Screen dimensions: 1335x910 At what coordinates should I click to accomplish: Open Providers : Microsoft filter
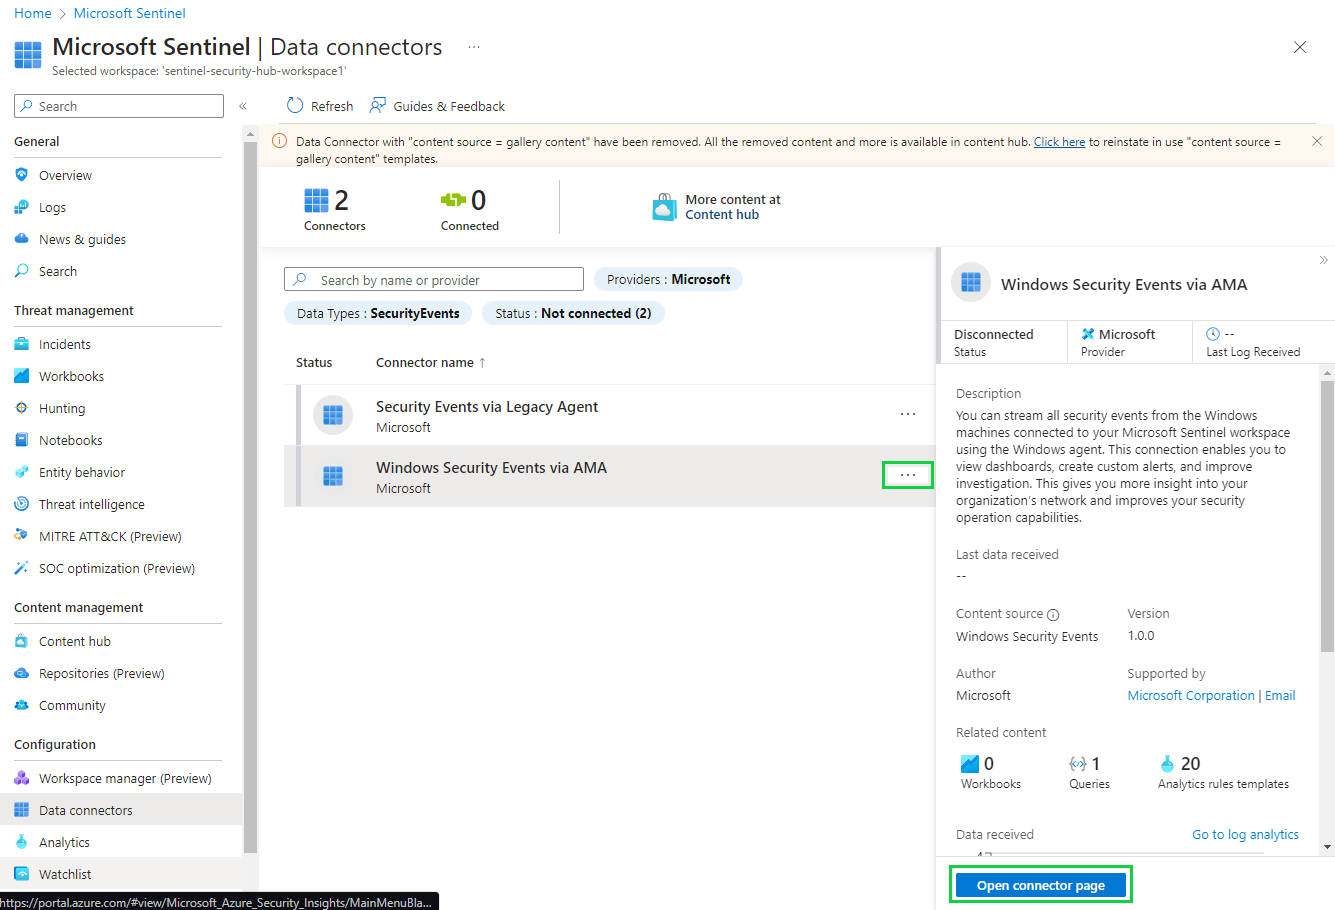tap(668, 279)
